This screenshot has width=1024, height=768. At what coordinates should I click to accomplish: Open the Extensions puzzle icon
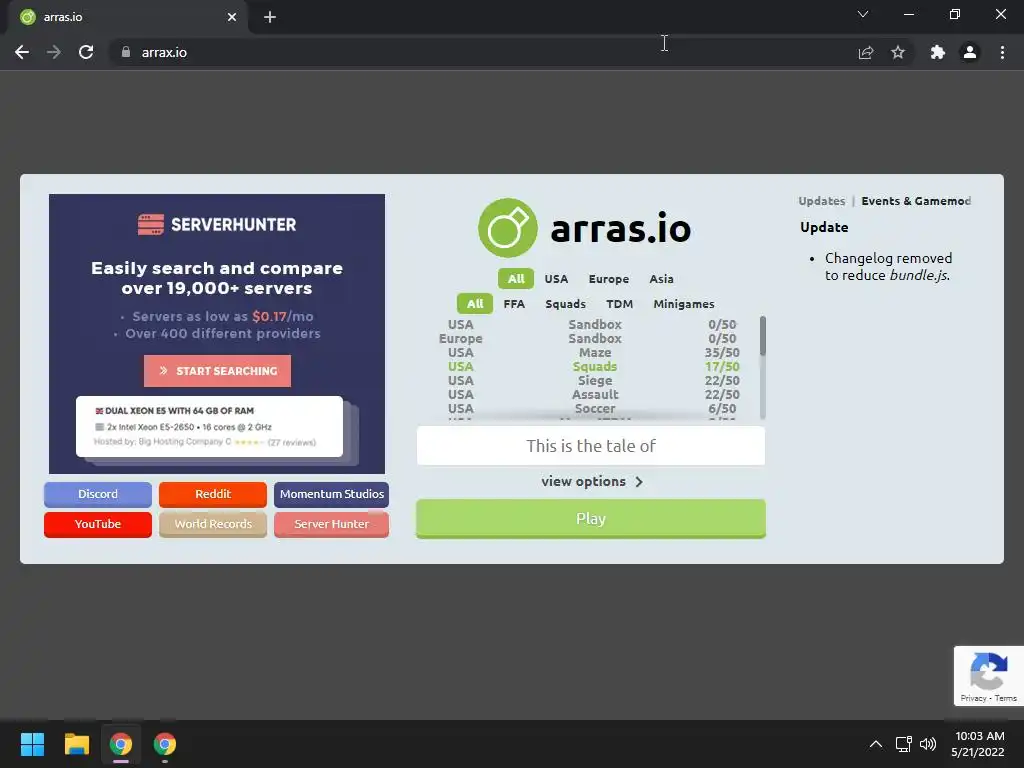pos(938,52)
